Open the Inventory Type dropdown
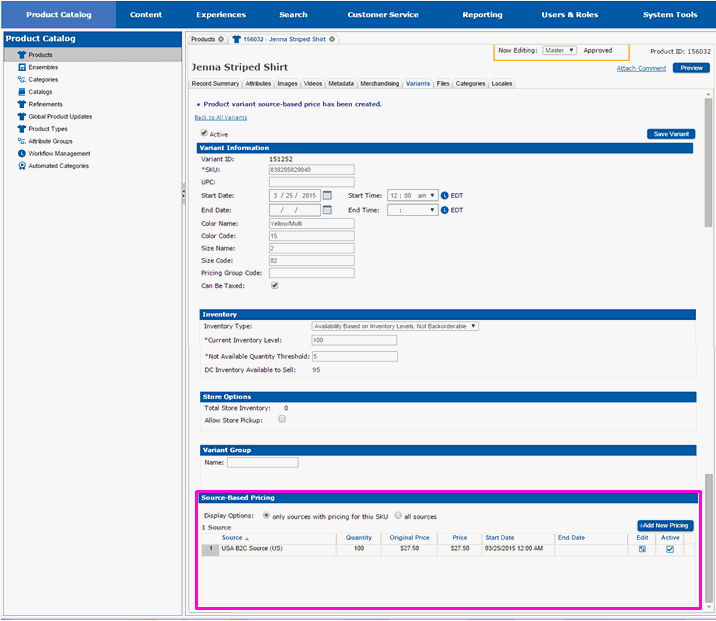Screen dimensions: 716x621 point(395,326)
